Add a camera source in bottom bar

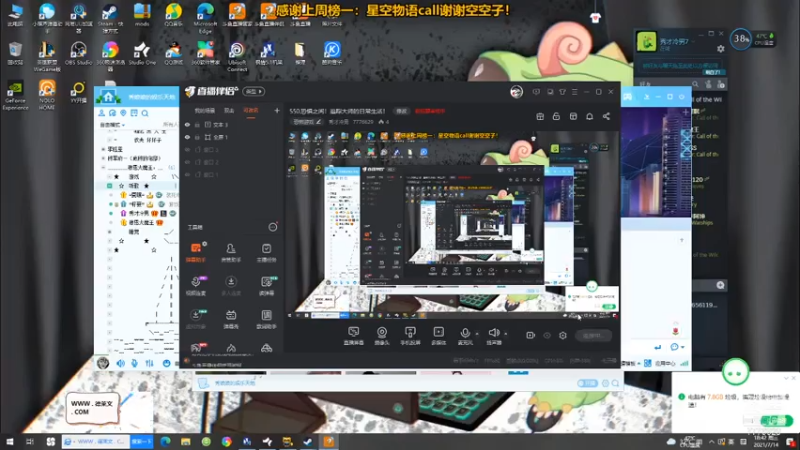(x=382, y=336)
